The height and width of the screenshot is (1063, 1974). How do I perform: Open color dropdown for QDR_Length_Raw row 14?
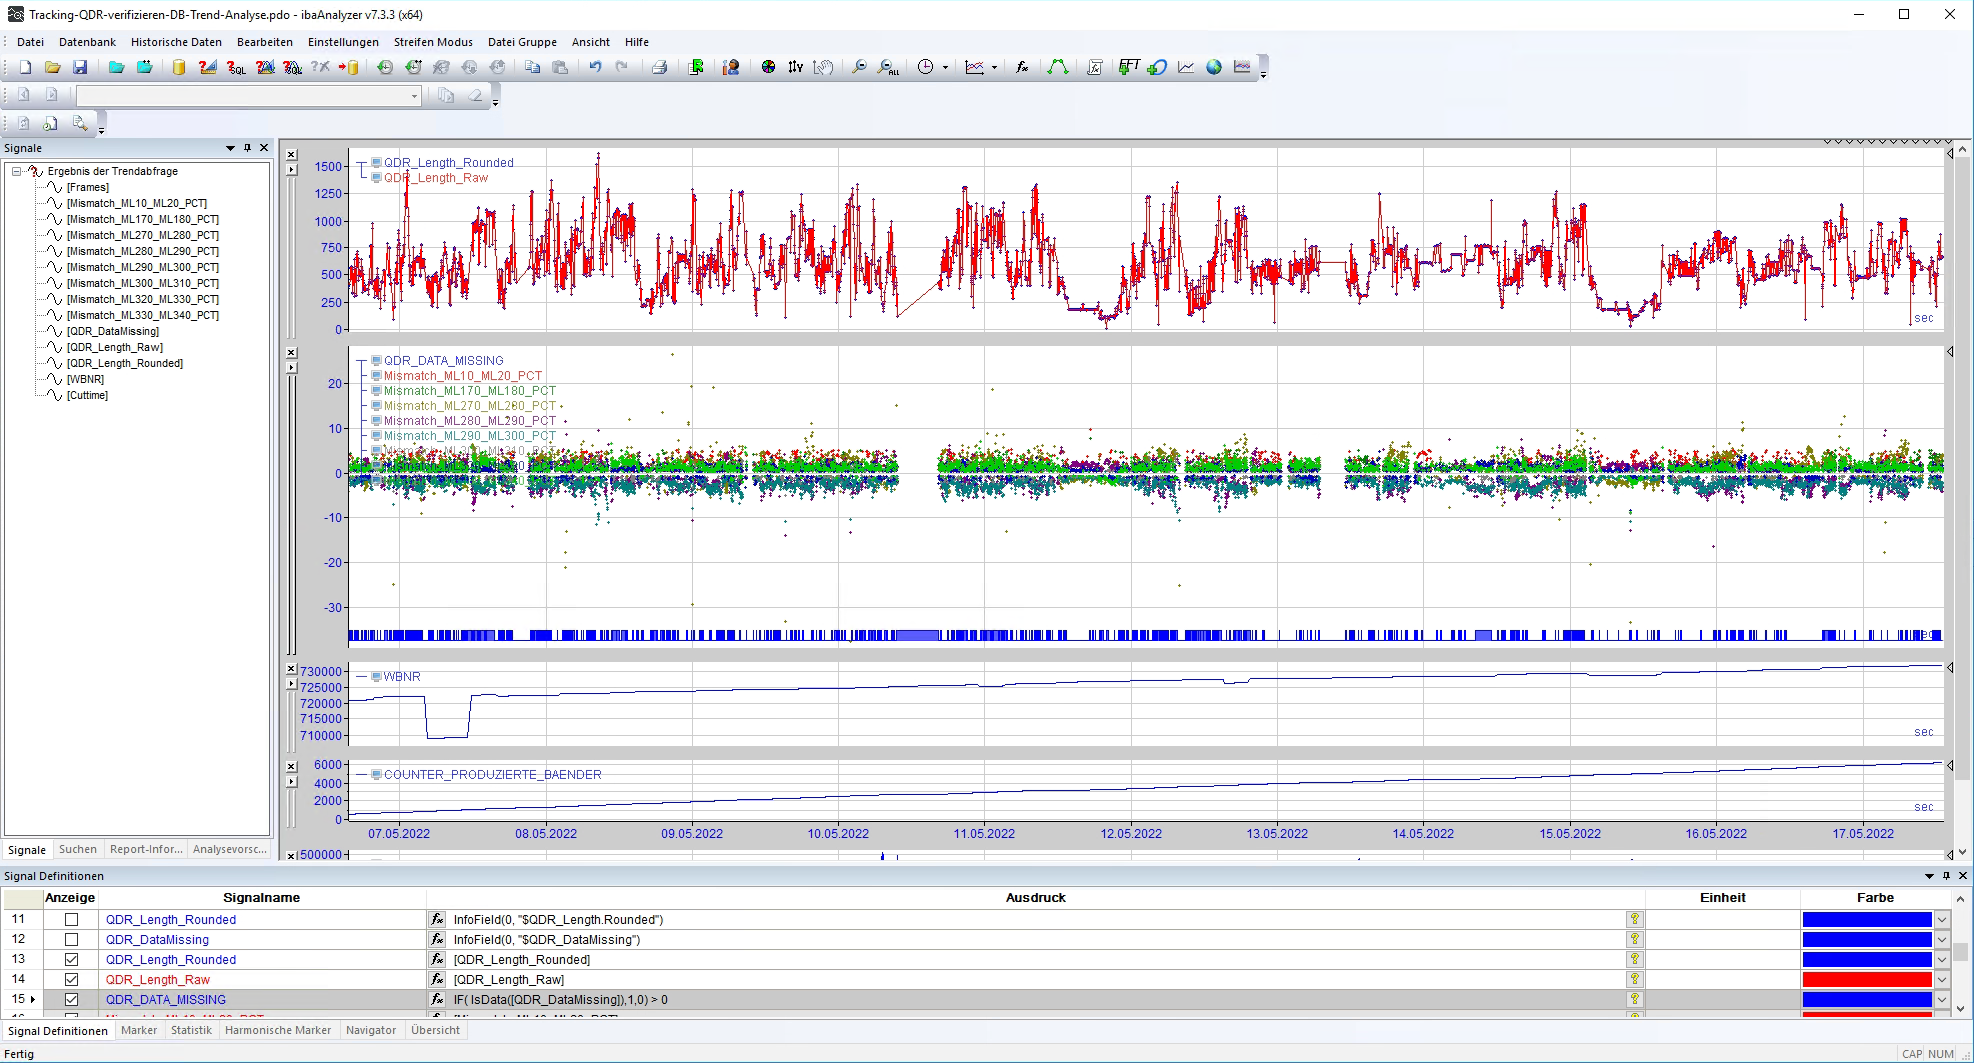tap(1942, 980)
